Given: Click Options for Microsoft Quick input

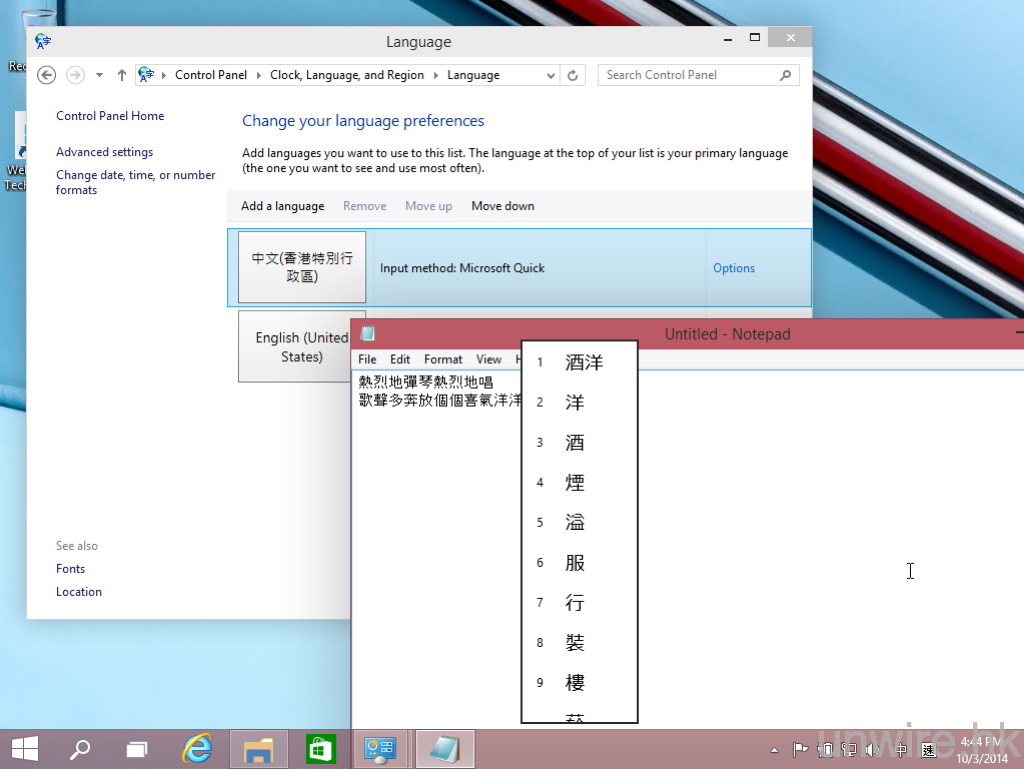Looking at the screenshot, I should point(733,268).
